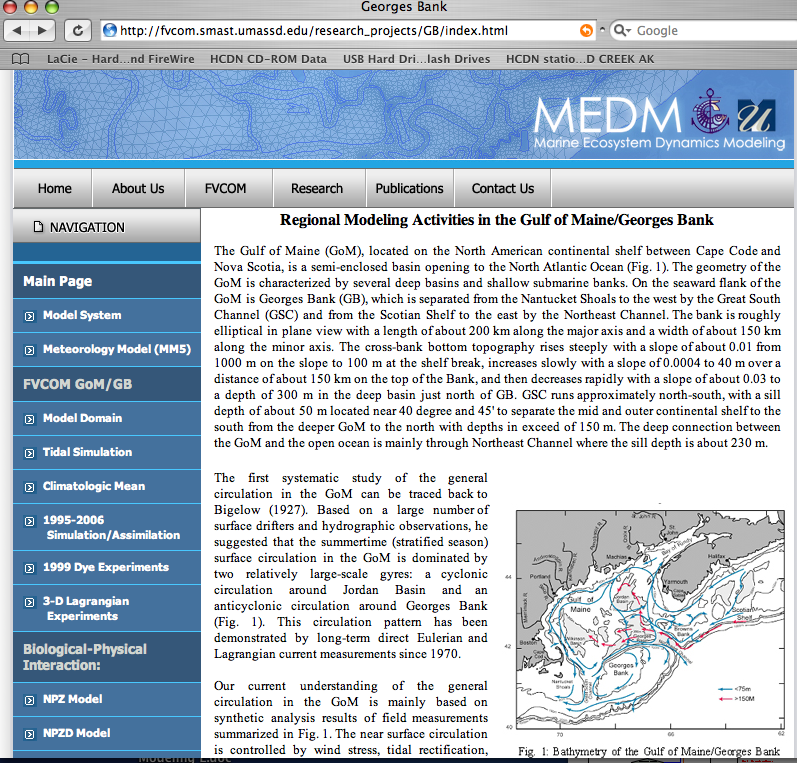This screenshot has width=797, height=763.
Task: Select the Home menu tab
Action: [54, 189]
